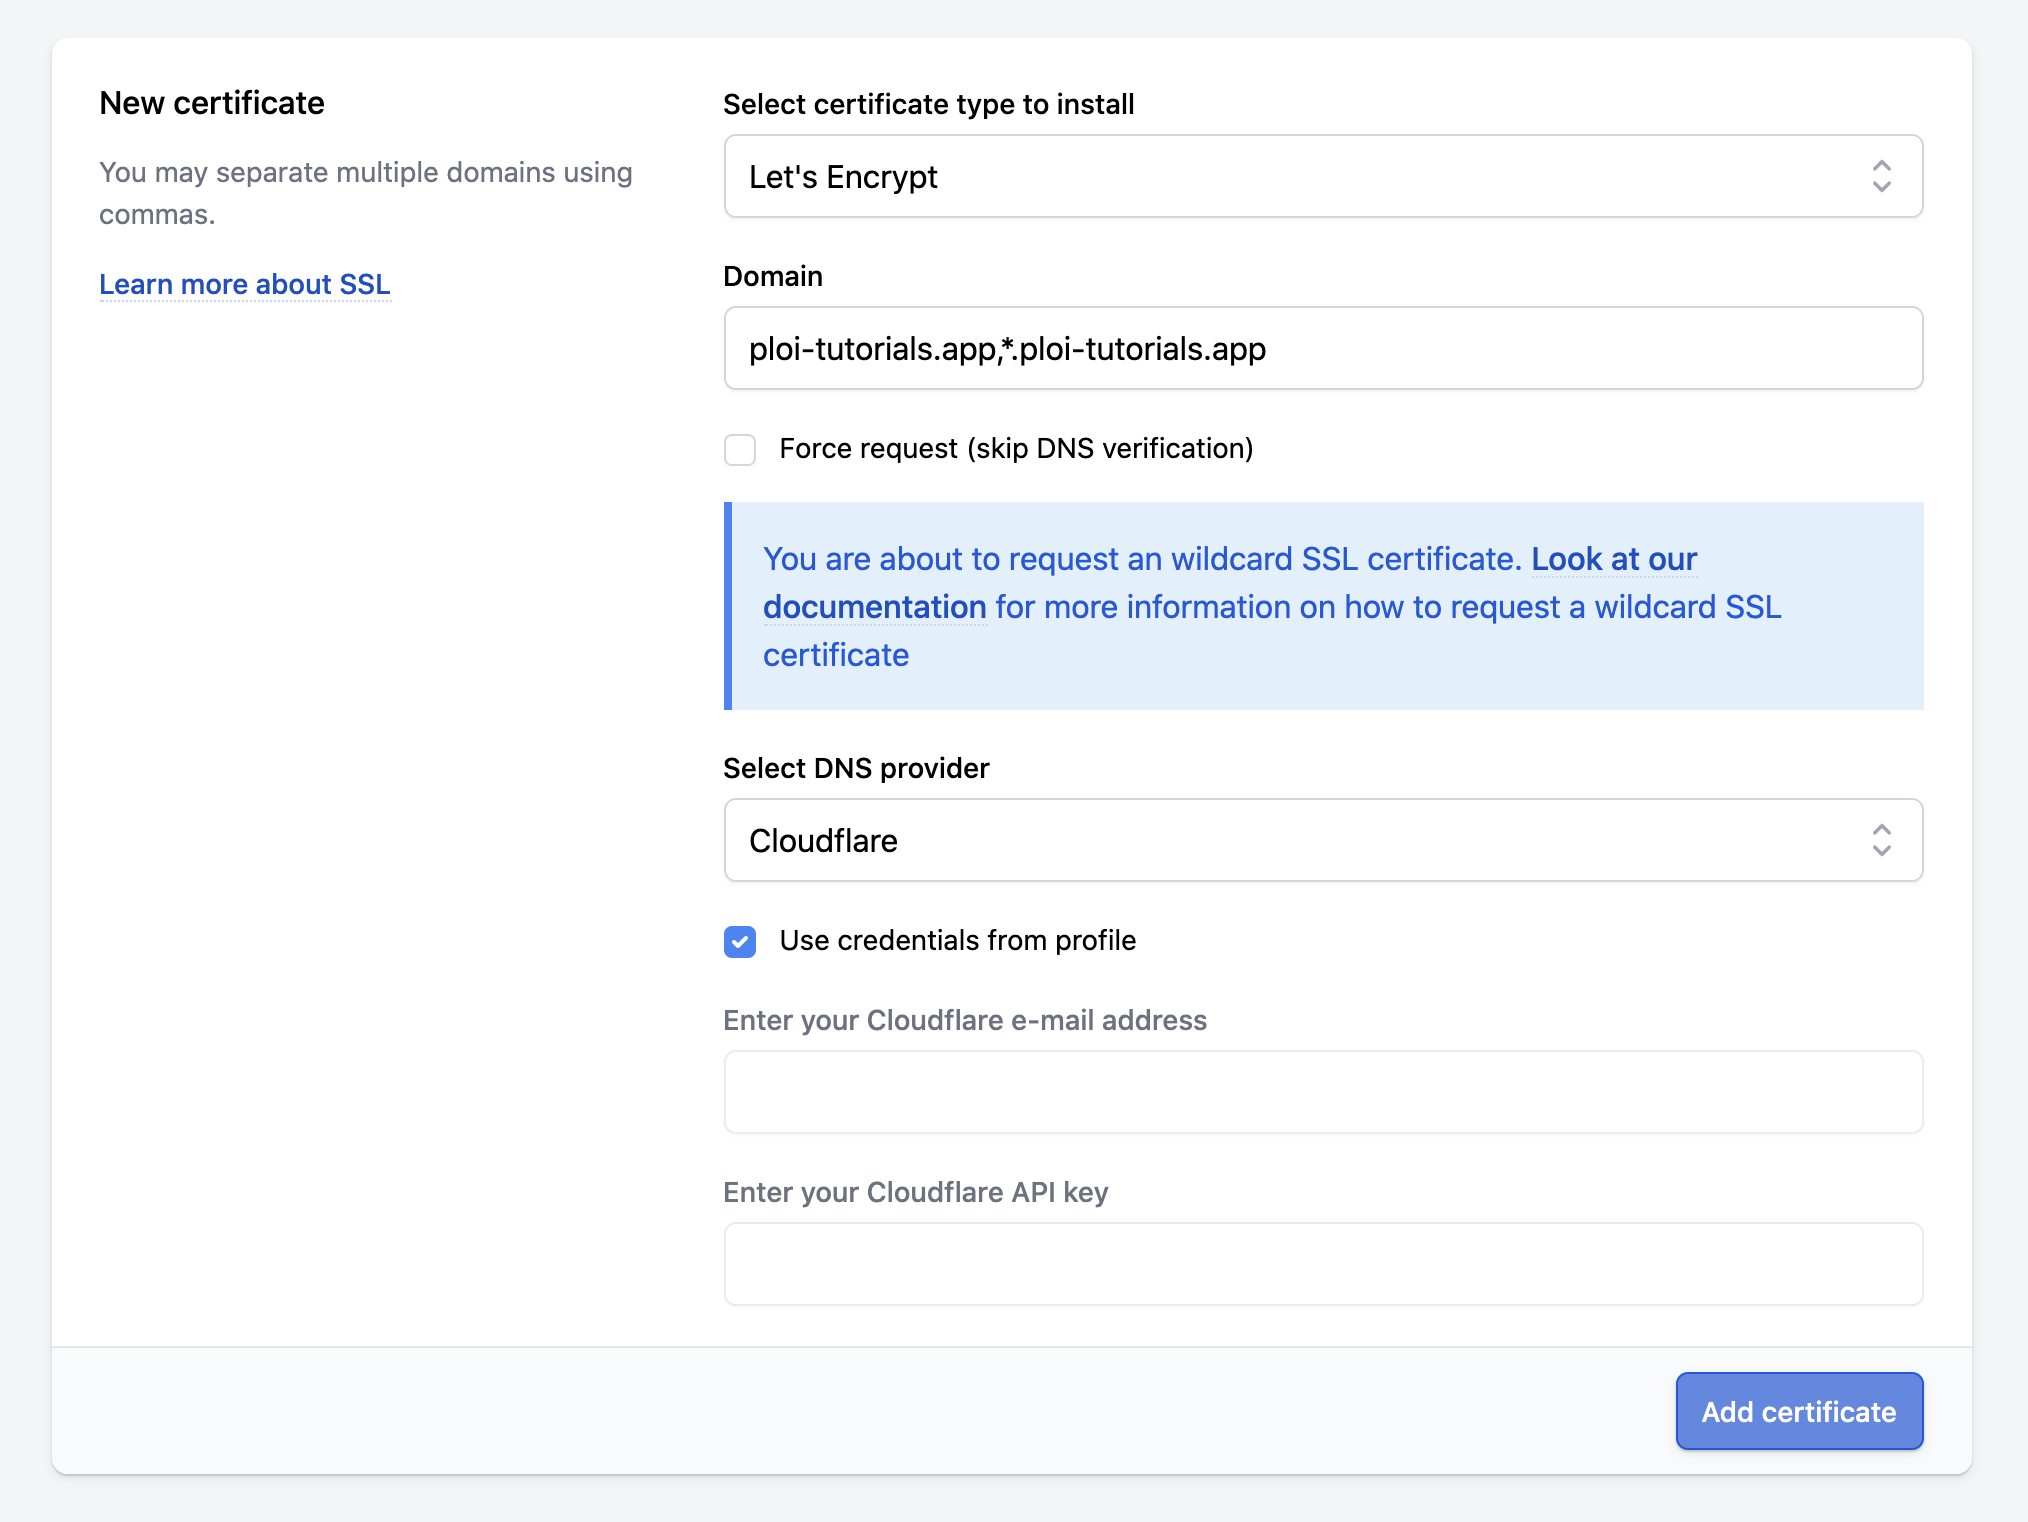Open the Look at our documentation link
The height and width of the screenshot is (1522, 2028).
tap(1615, 559)
